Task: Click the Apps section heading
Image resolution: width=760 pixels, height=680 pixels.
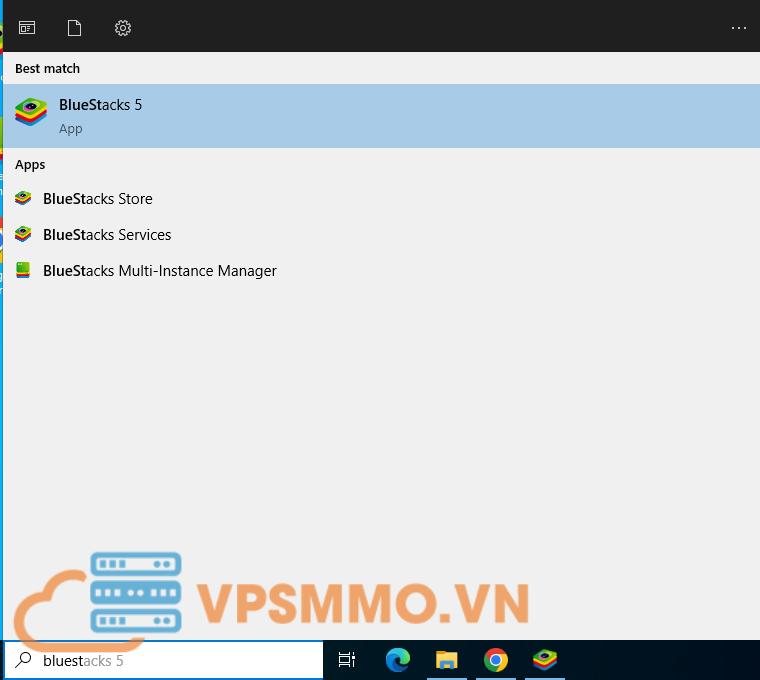Action: (30, 165)
